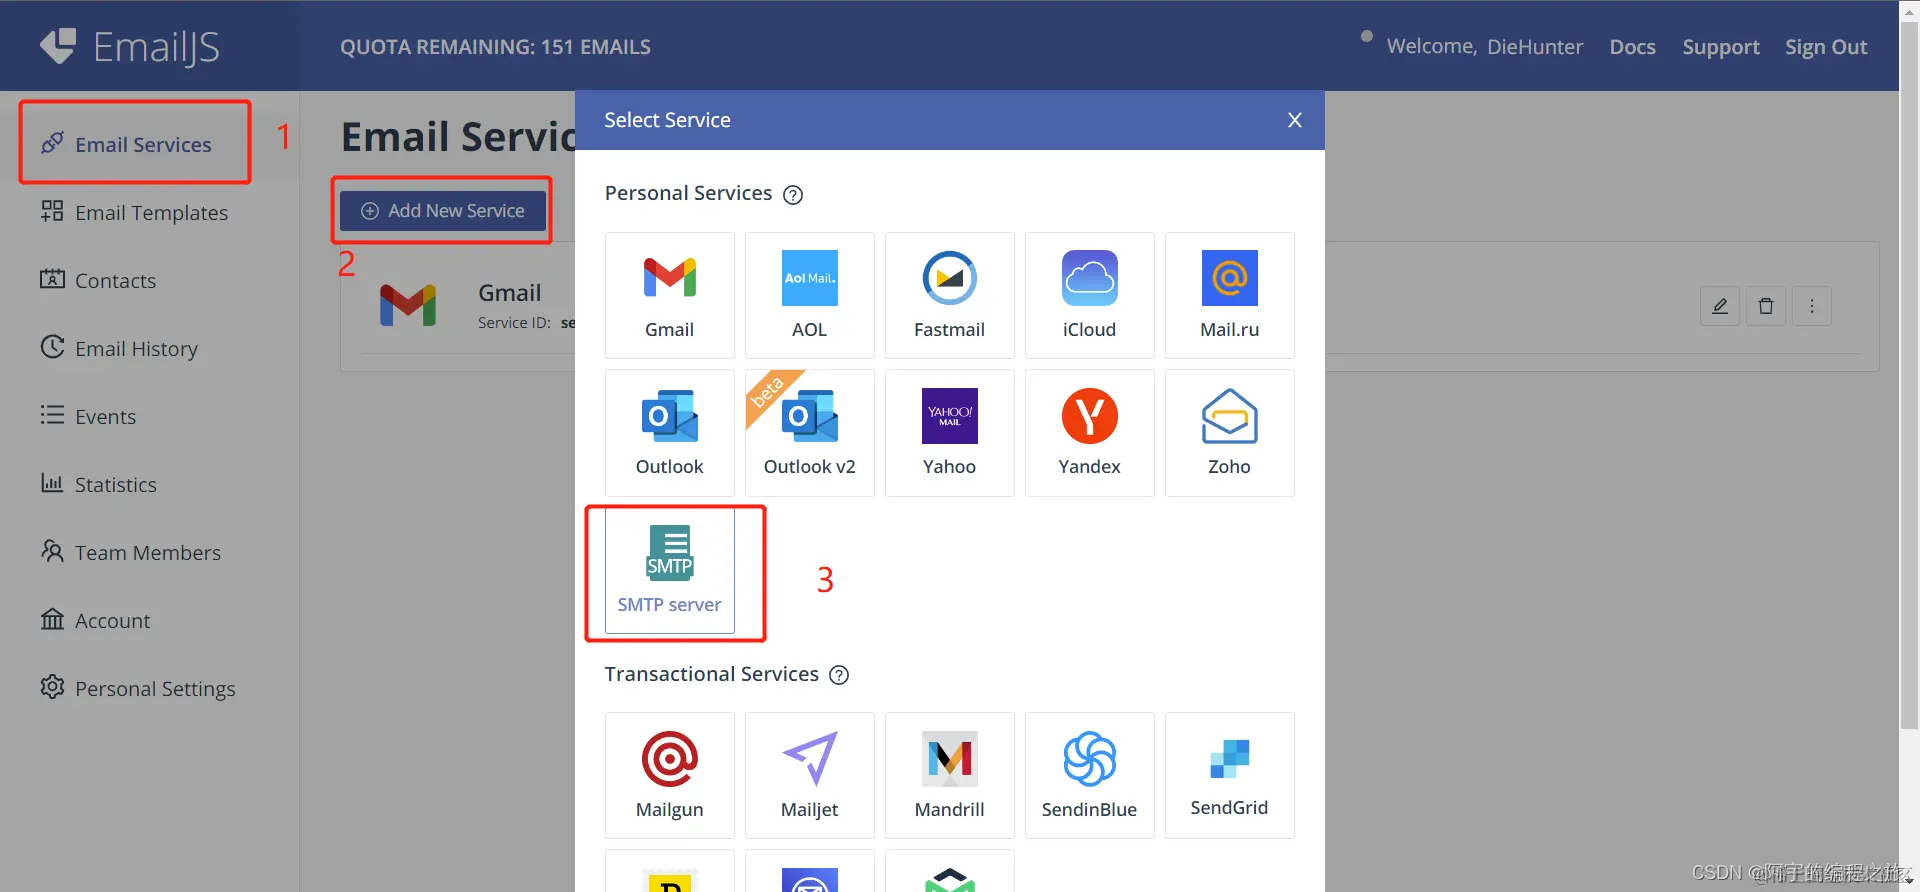This screenshot has height=892, width=1920.
Task: Pick the iCloud service tile
Action: (1089, 295)
